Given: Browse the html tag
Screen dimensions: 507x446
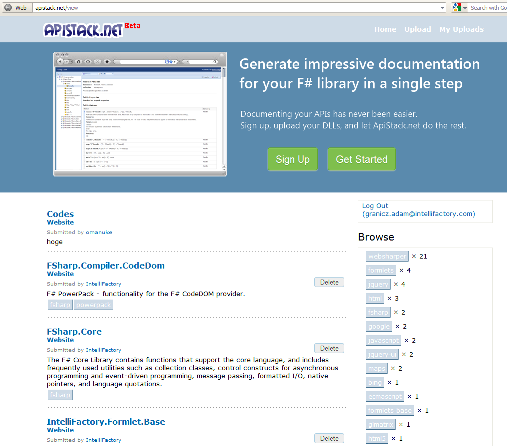Looking at the screenshot, I should click(375, 298).
